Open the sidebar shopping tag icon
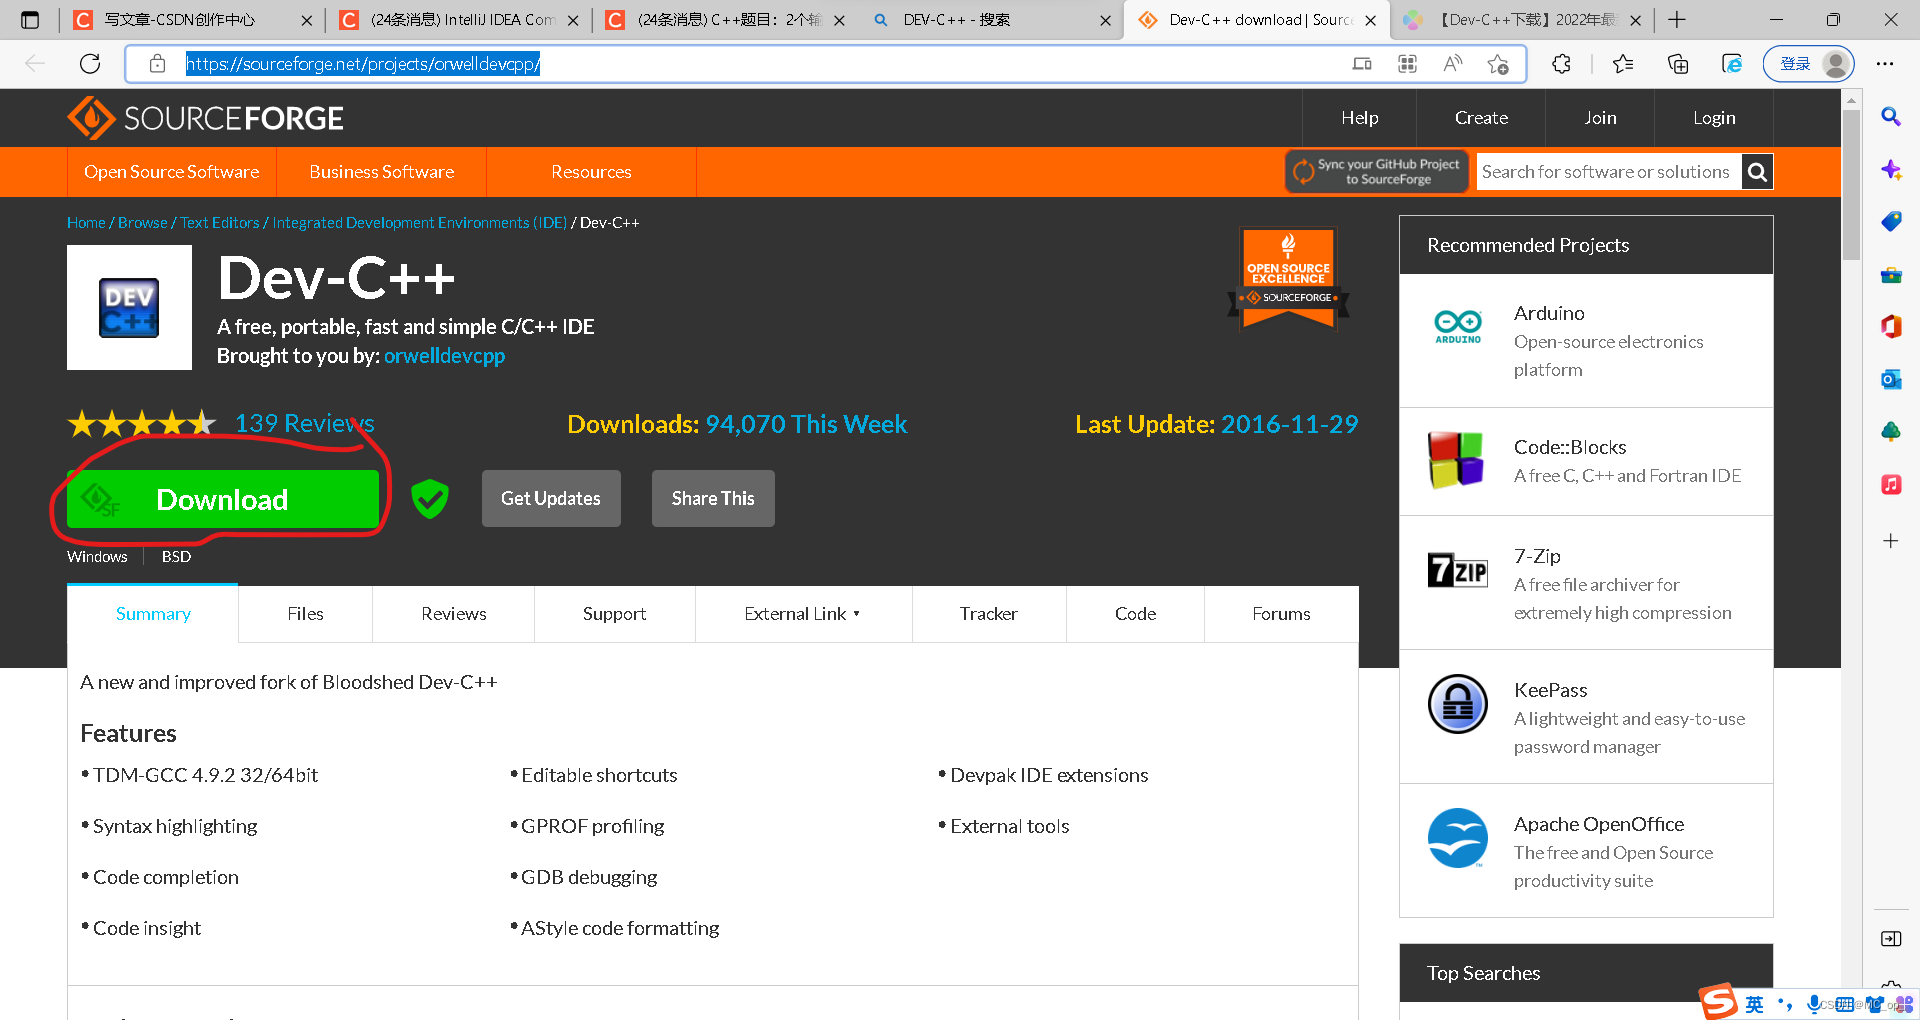The image size is (1920, 1020). point(1890,221)
